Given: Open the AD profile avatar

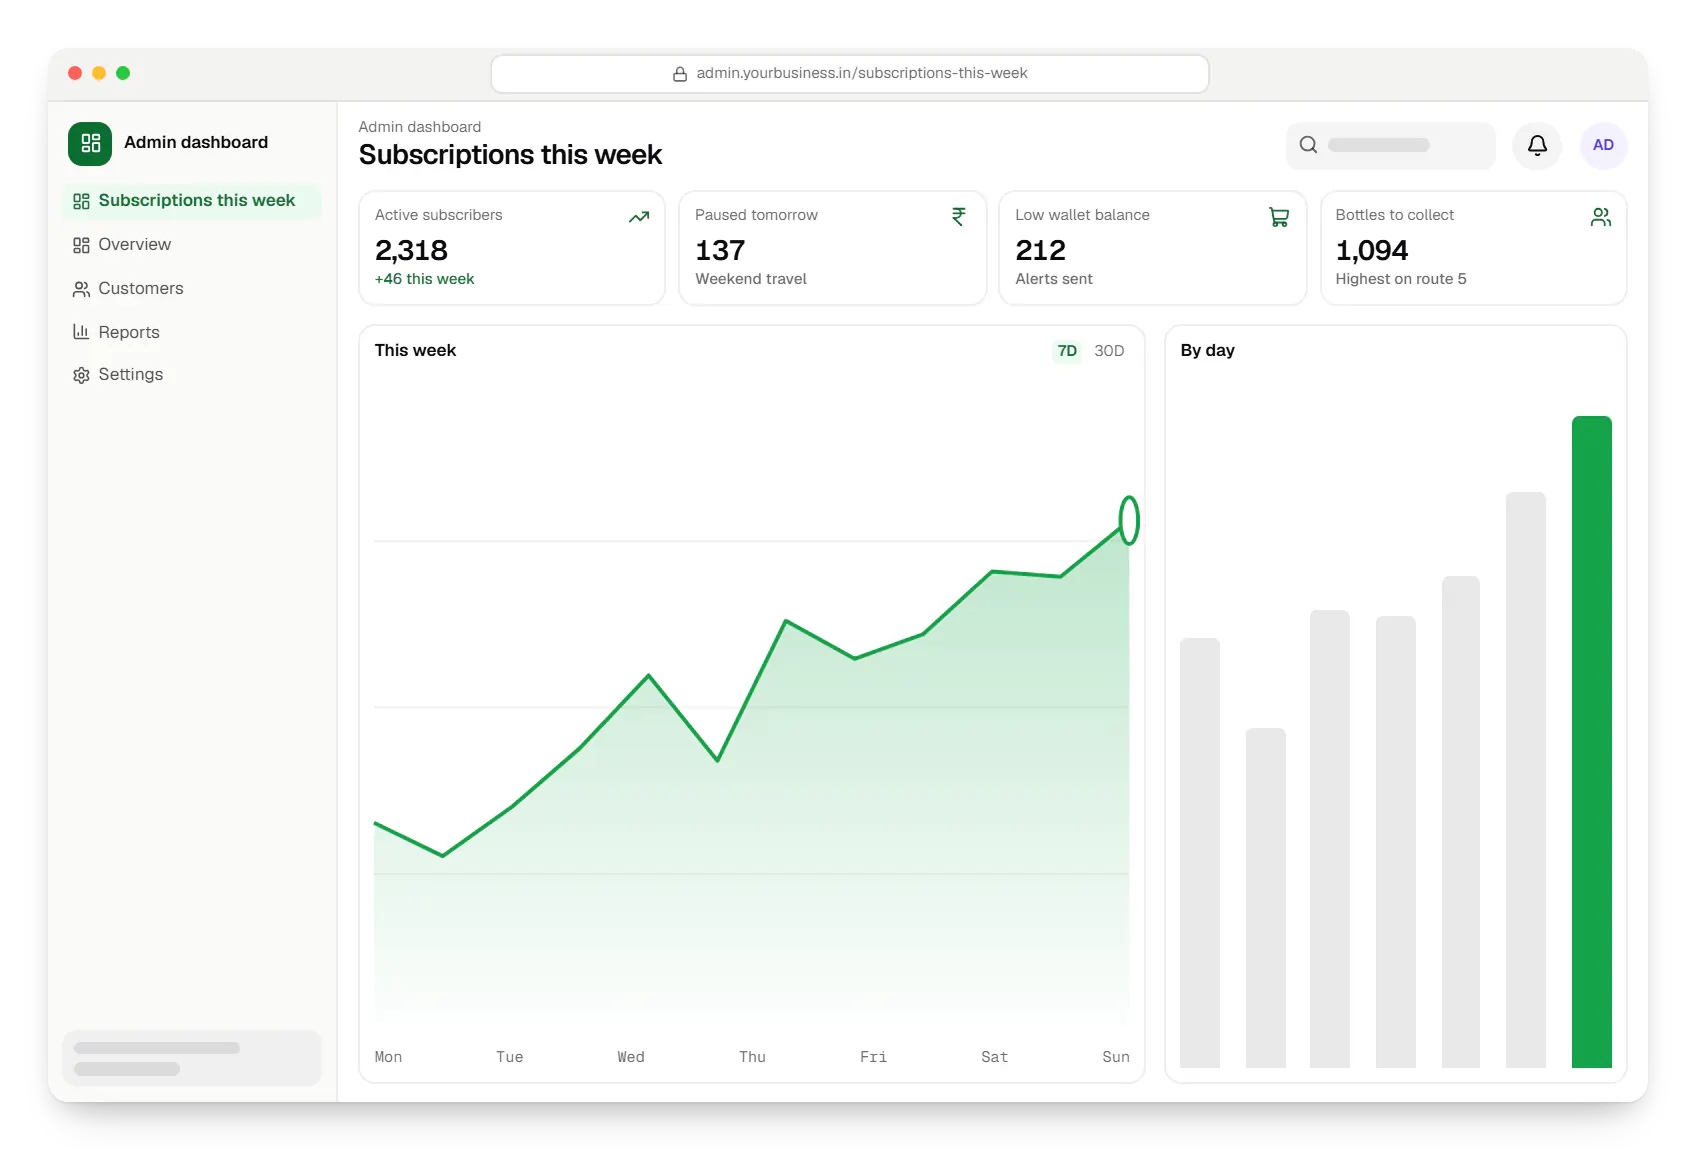Looking at the screenshot, I should click(x=1603, y=145).
